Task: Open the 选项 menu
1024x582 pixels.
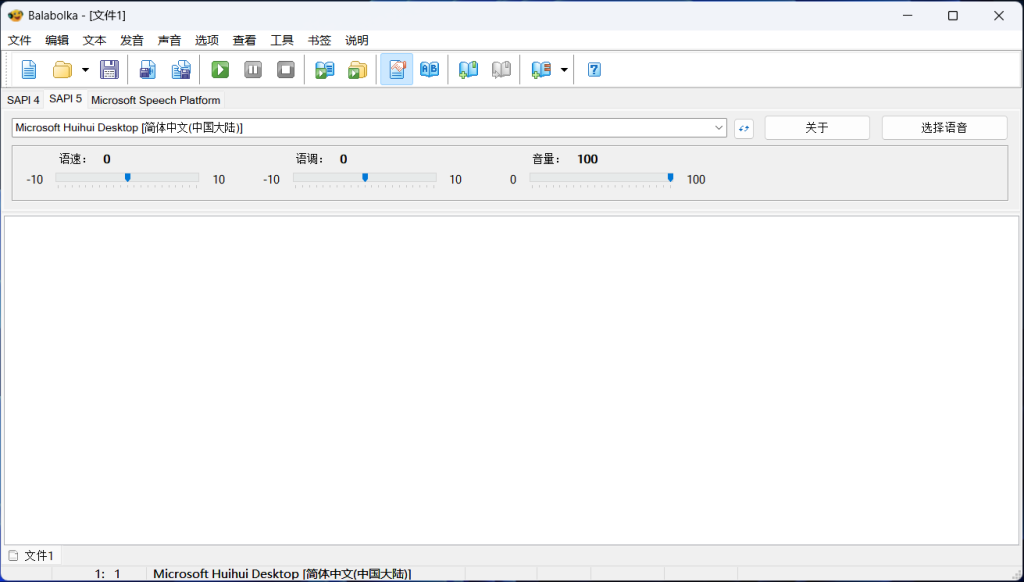Action: [206, 40]
